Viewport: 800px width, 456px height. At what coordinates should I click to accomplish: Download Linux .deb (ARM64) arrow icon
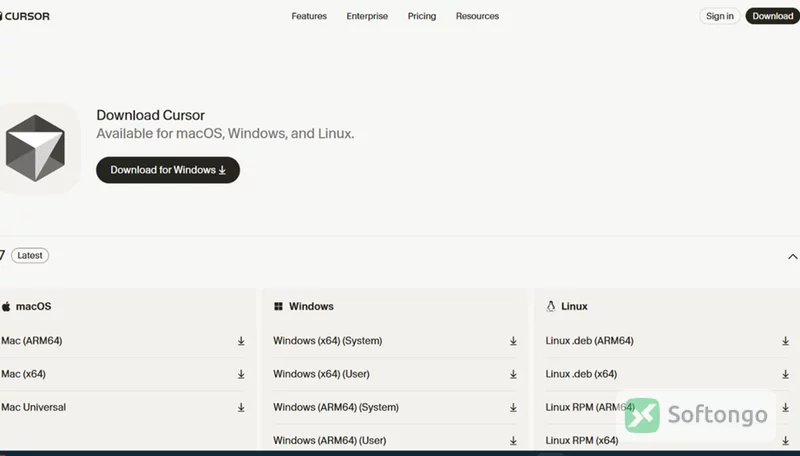coord(786,341)
